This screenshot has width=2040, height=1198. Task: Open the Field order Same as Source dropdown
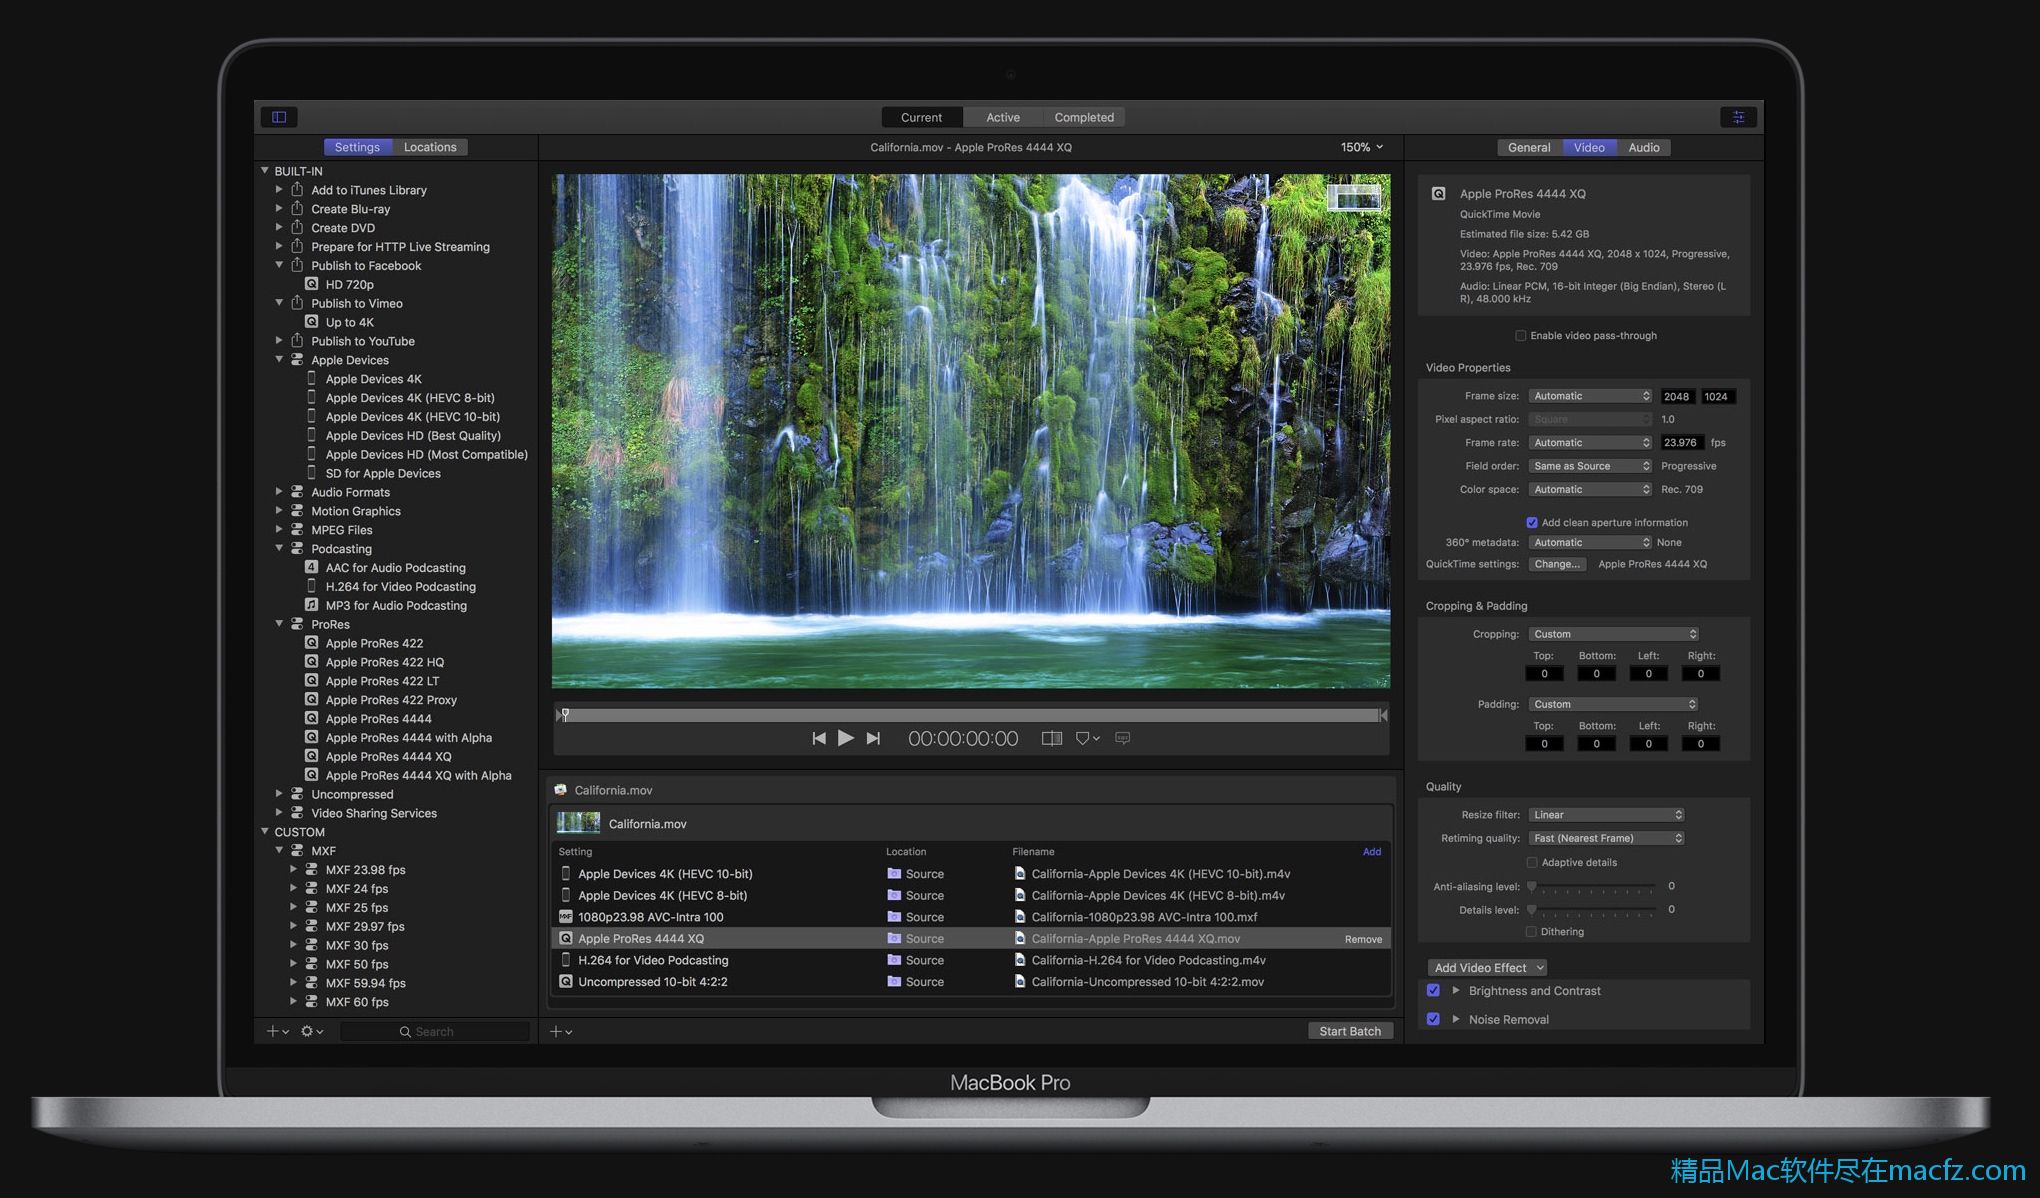click(1590, 466)
